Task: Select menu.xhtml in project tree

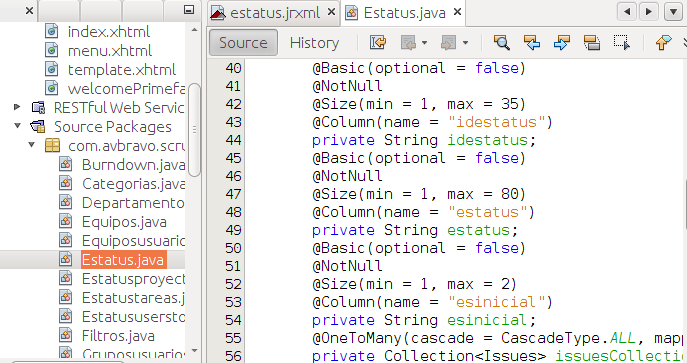Action: pyautogui.click(x=110, y=51)
